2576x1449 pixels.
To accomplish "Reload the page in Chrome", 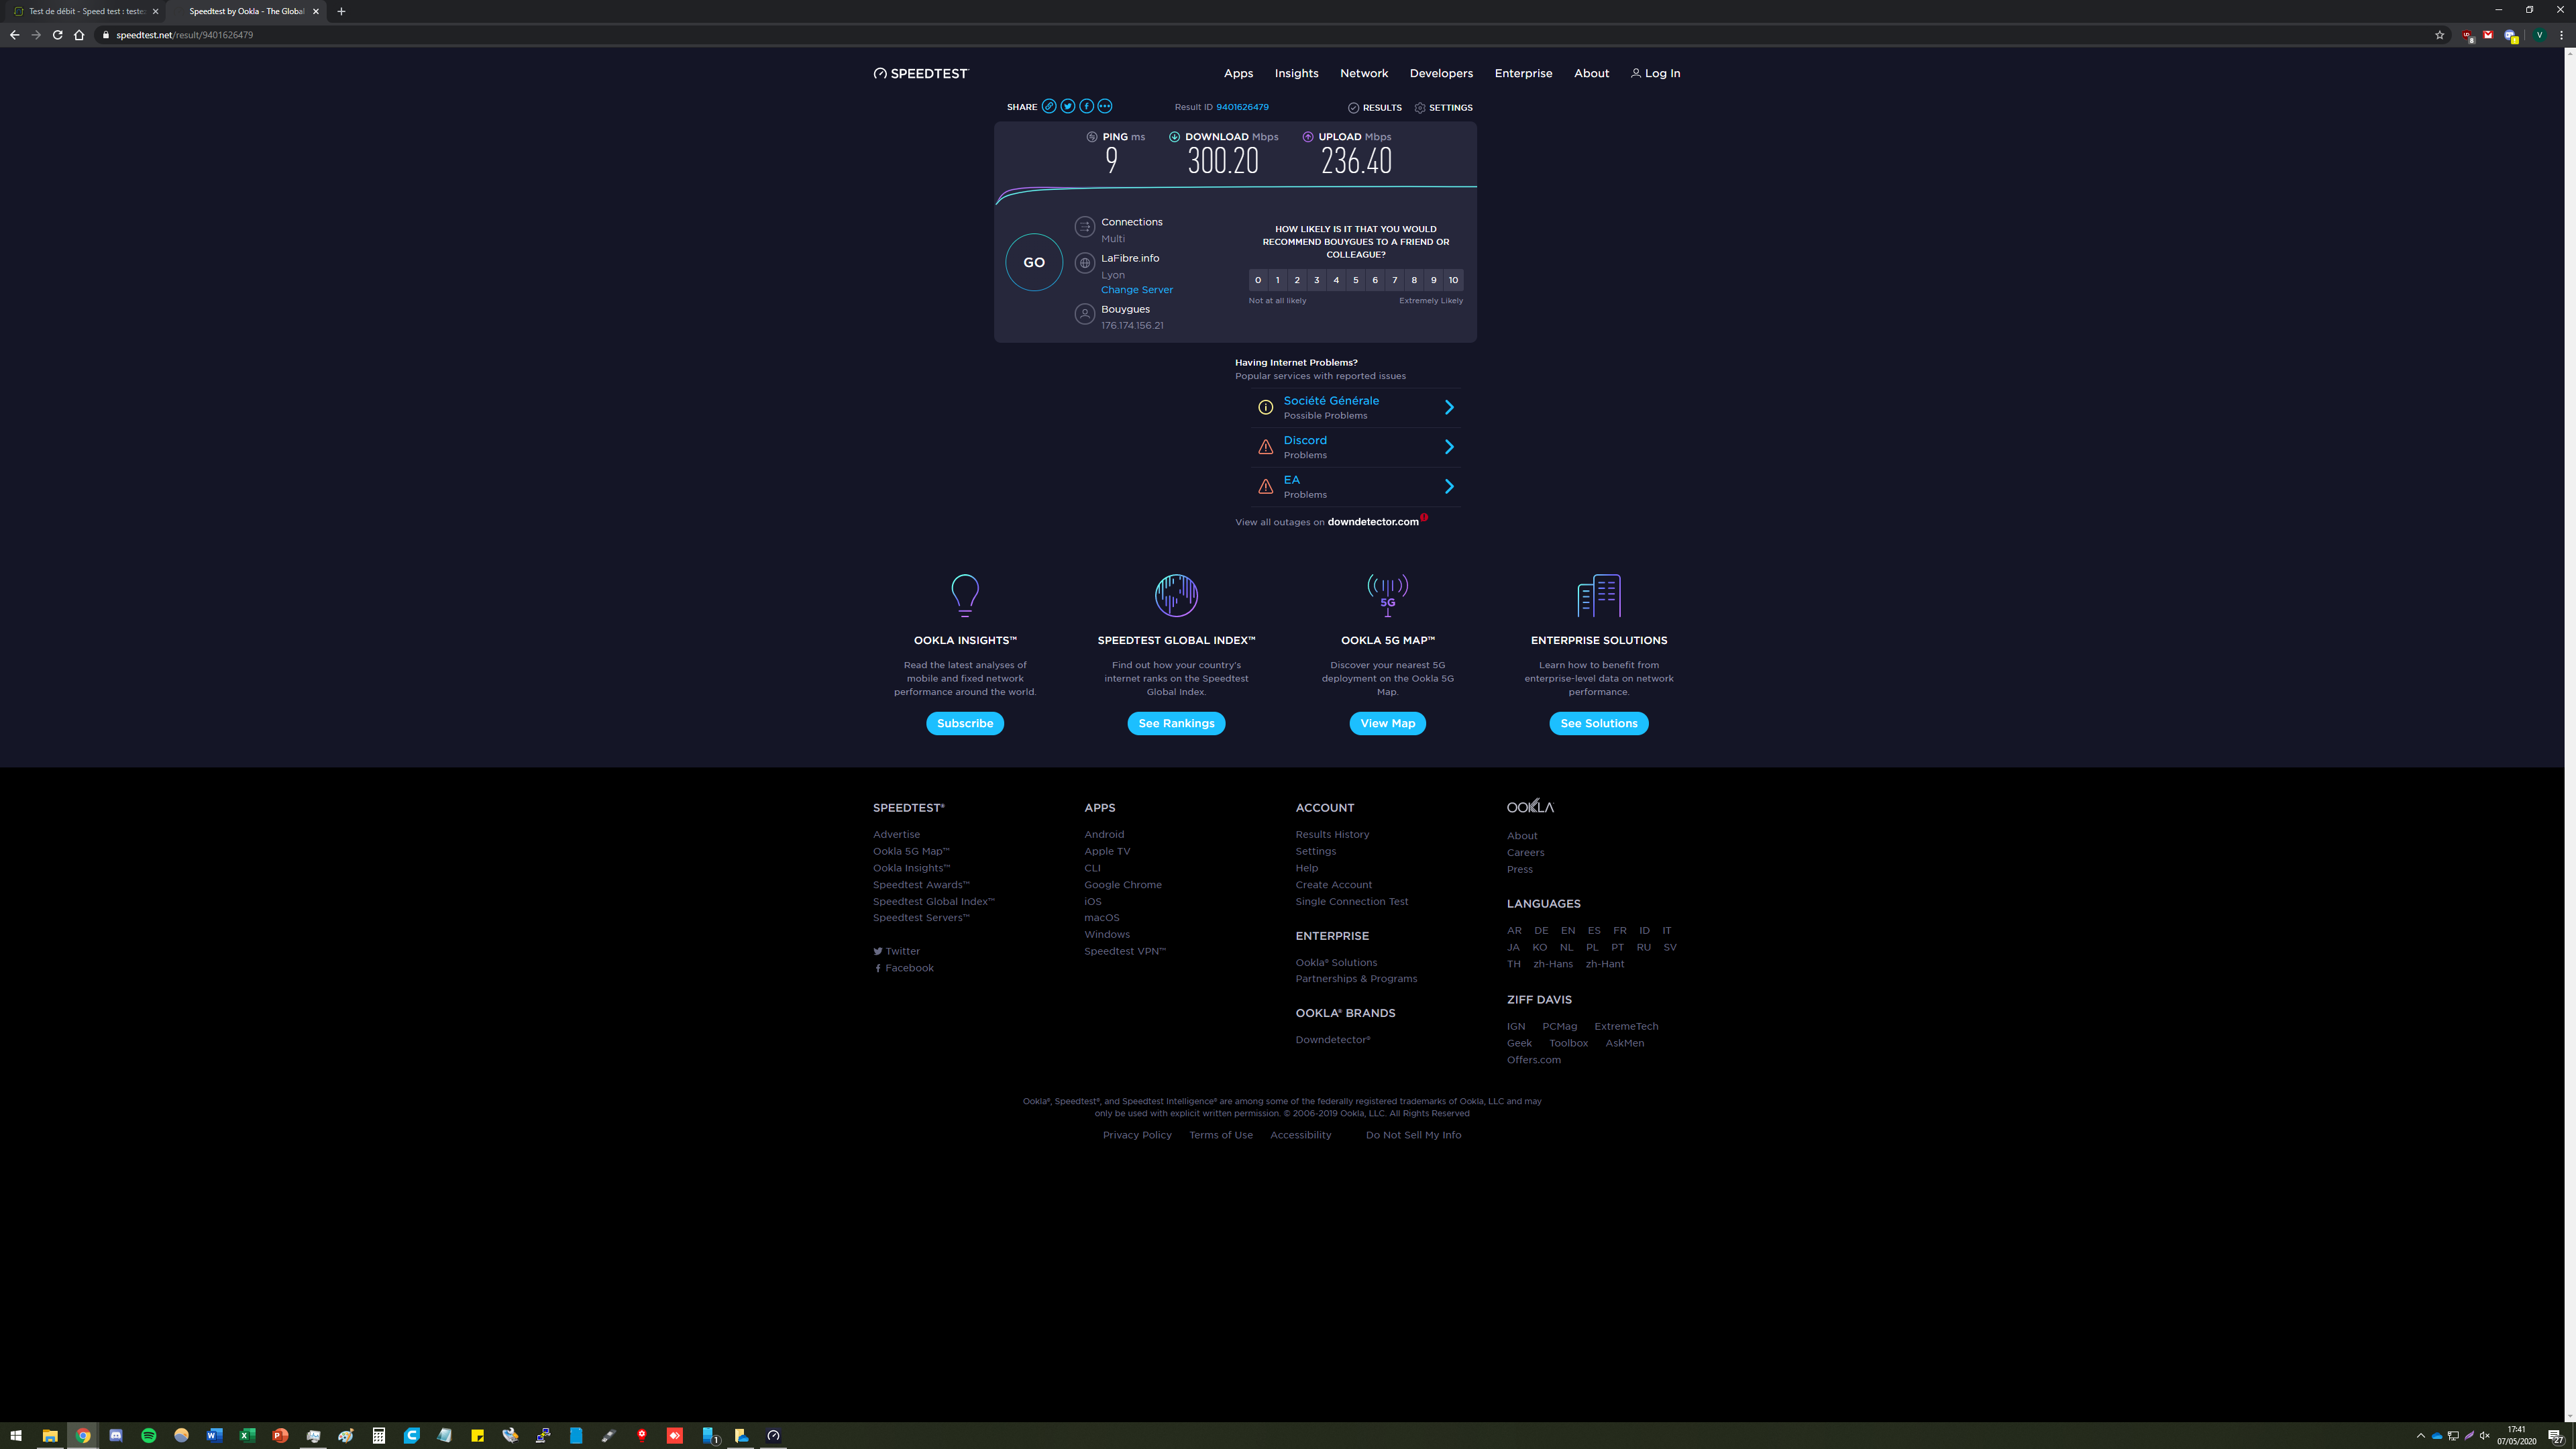I will (x=58, y=35).
